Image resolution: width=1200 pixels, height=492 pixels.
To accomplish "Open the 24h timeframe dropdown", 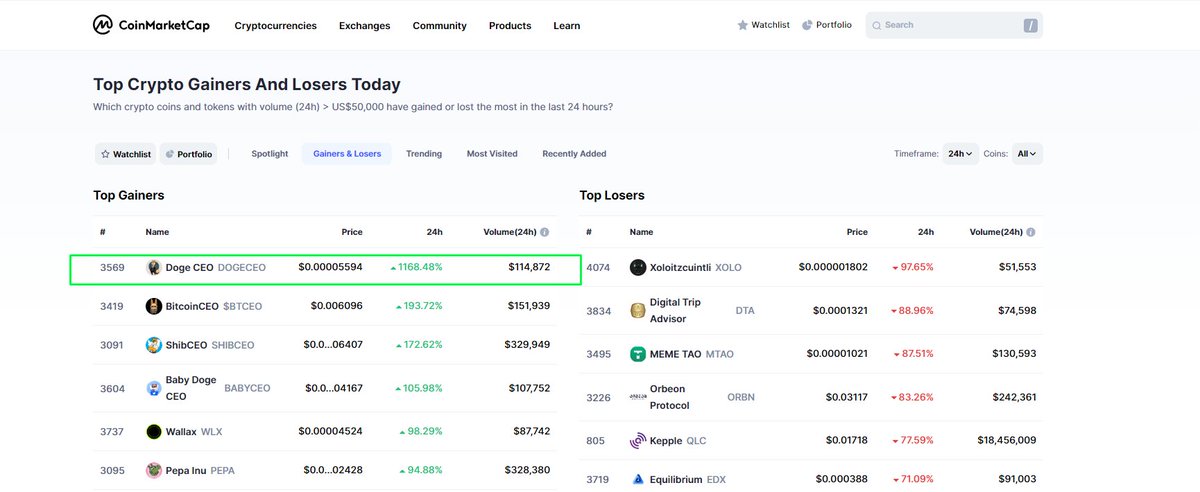I will 961,154.
